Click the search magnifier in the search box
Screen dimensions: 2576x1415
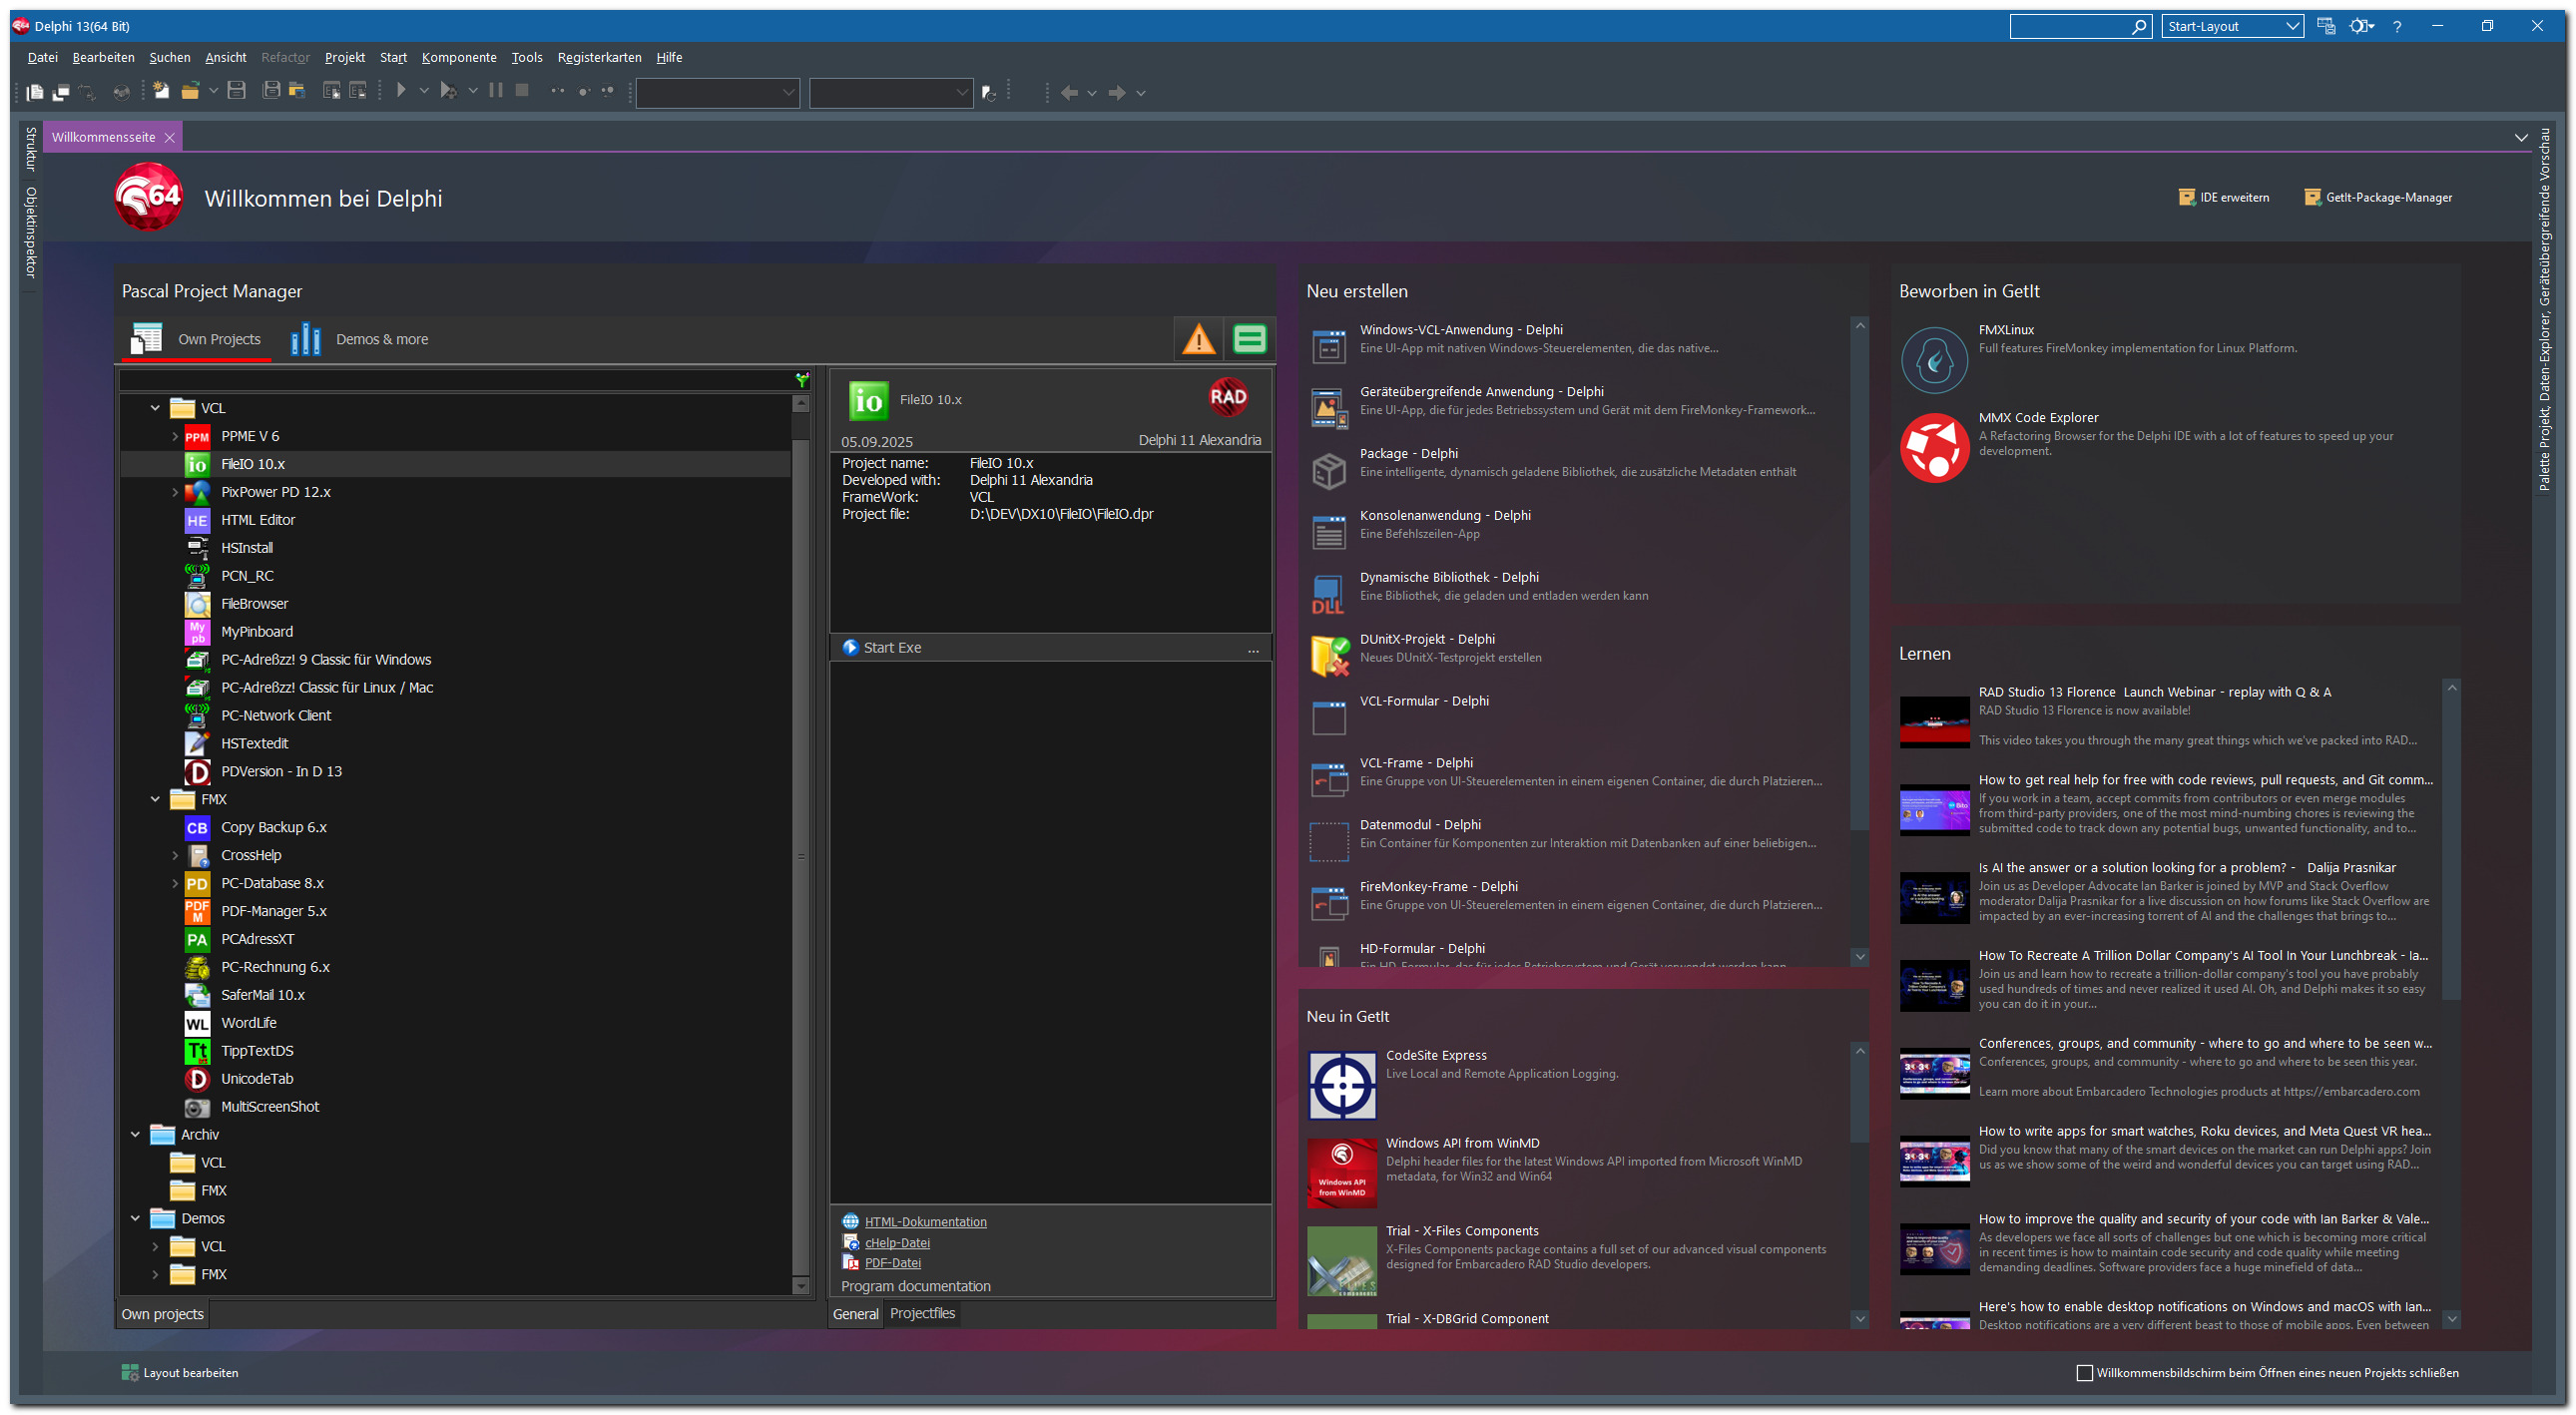(x=2139, y=26)
